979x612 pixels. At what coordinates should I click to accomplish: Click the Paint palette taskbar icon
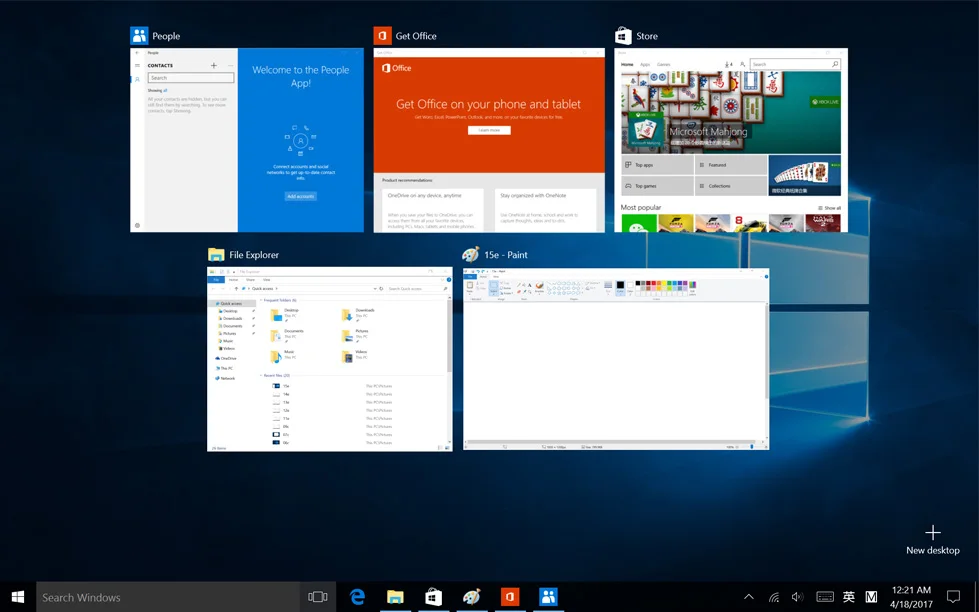point(471,597)
